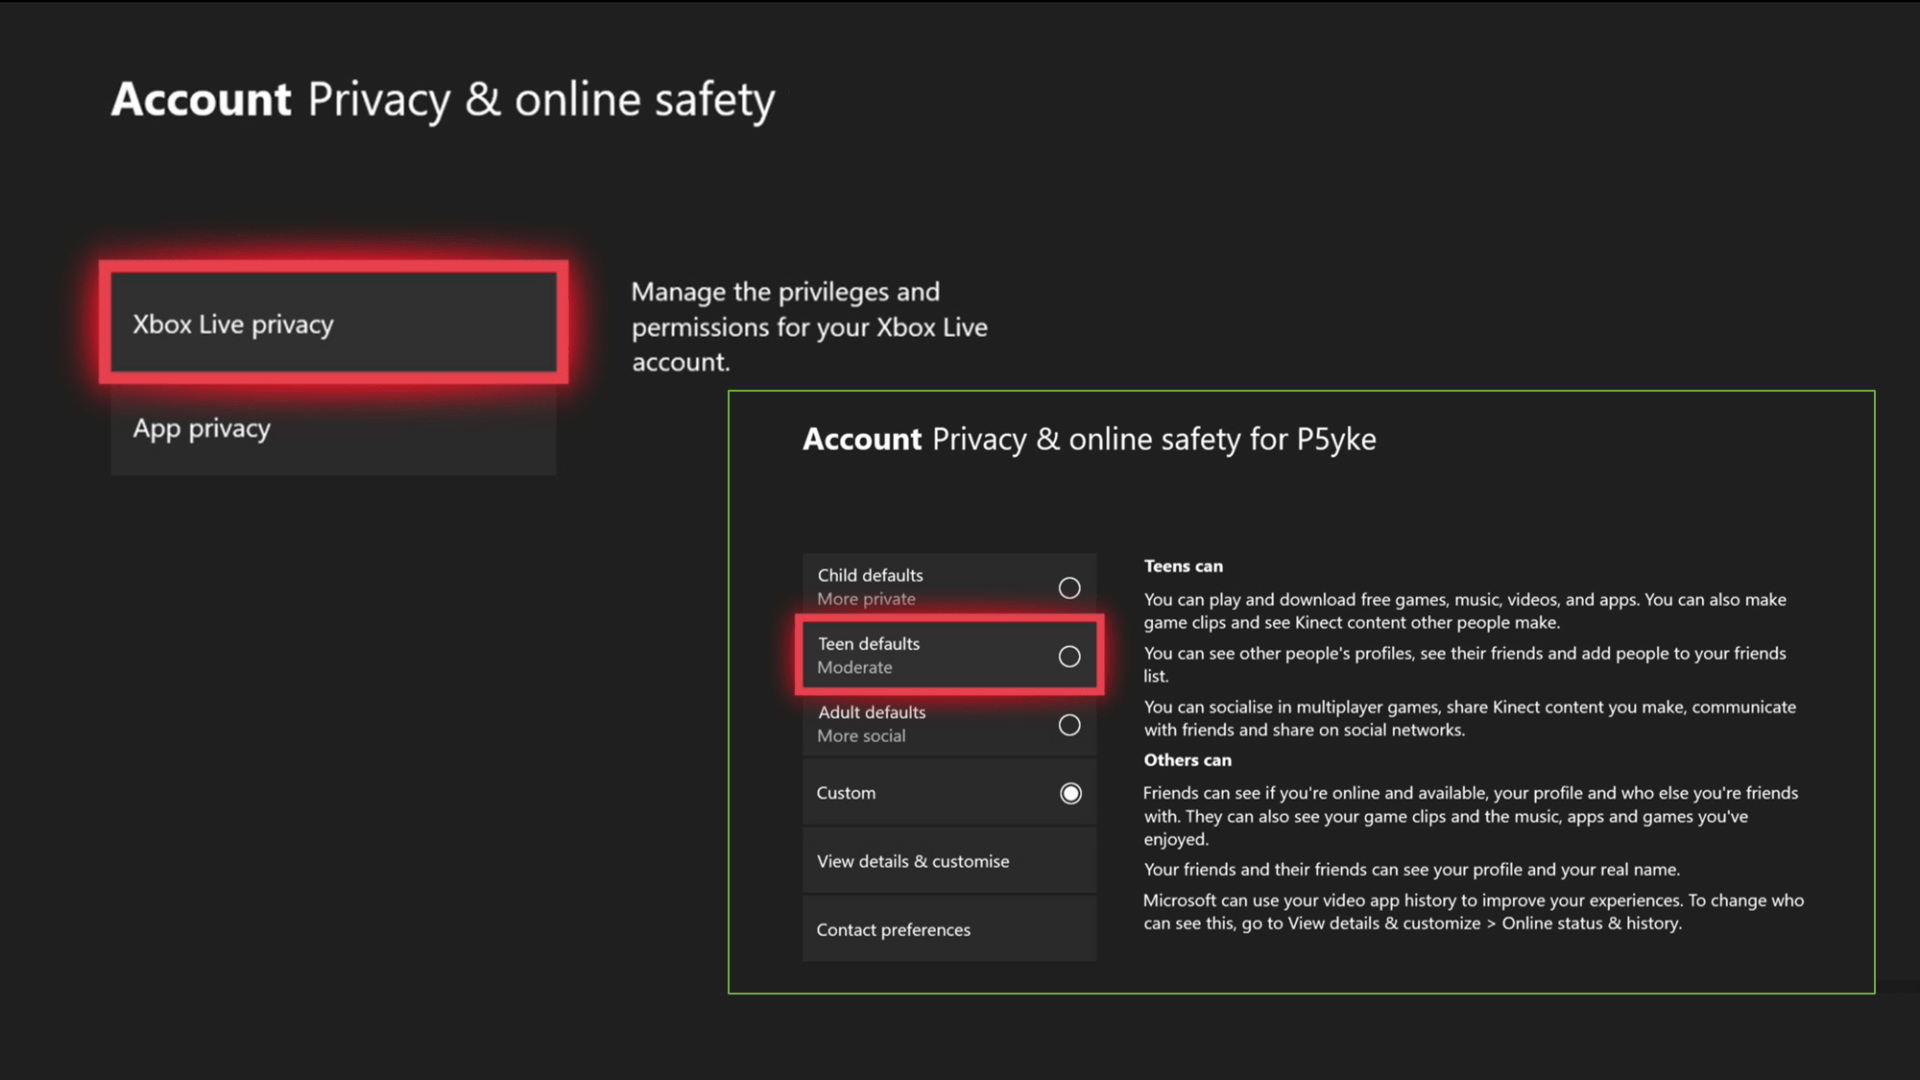This screenshot has height=1080, width=1920.
Task: Open App privacy settings
Action: [x=333, y=428]
